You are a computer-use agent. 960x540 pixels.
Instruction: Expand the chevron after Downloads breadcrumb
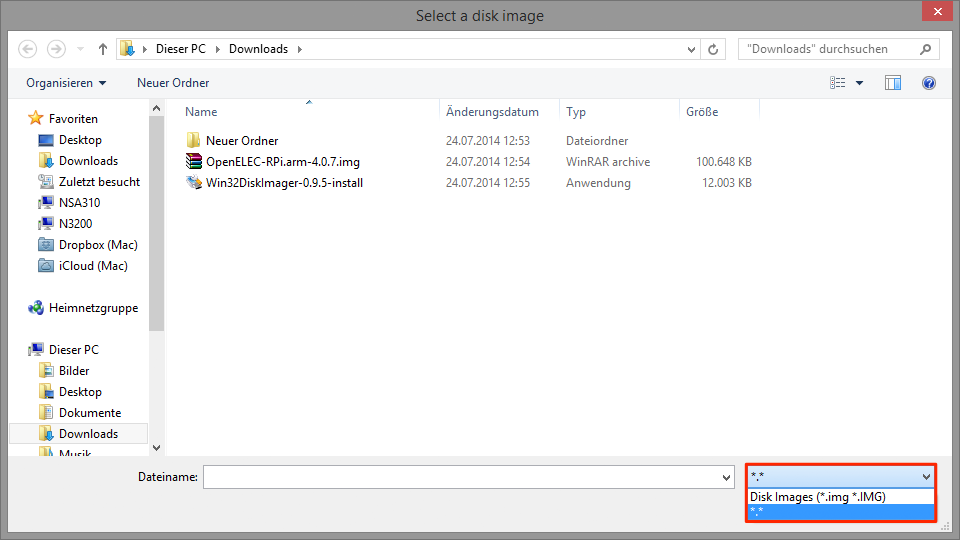[300, 49]
